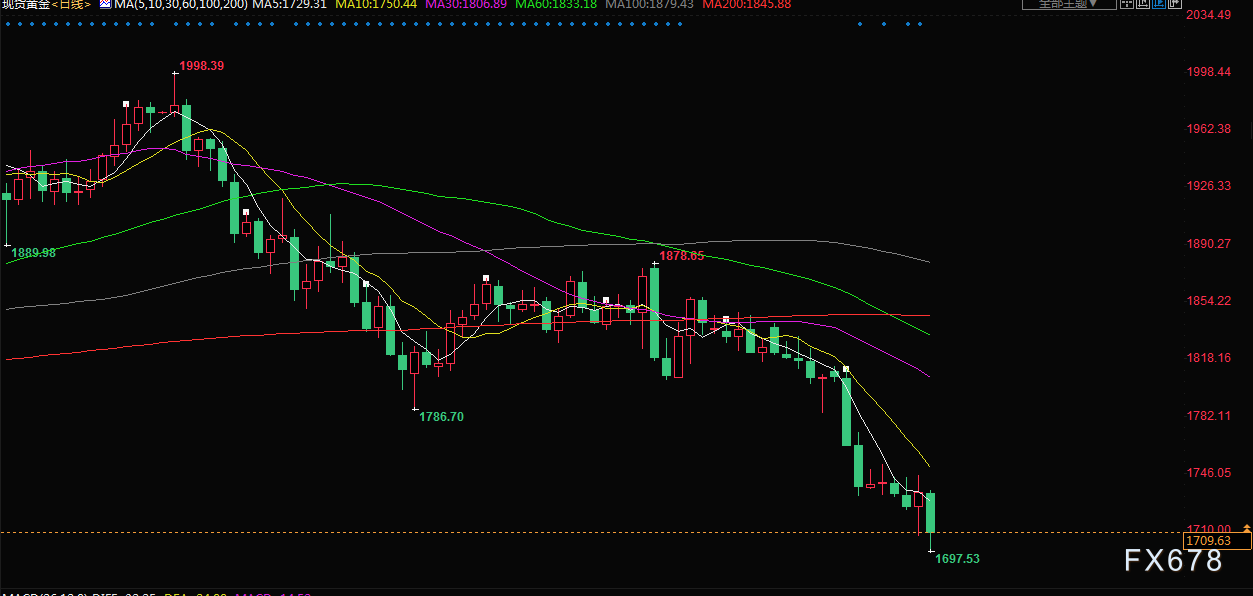This screenshot has height=596, width=1253.
Task: Open MA(5,10,30,60,100,200) parameter settings
Action: click(179, 4)
